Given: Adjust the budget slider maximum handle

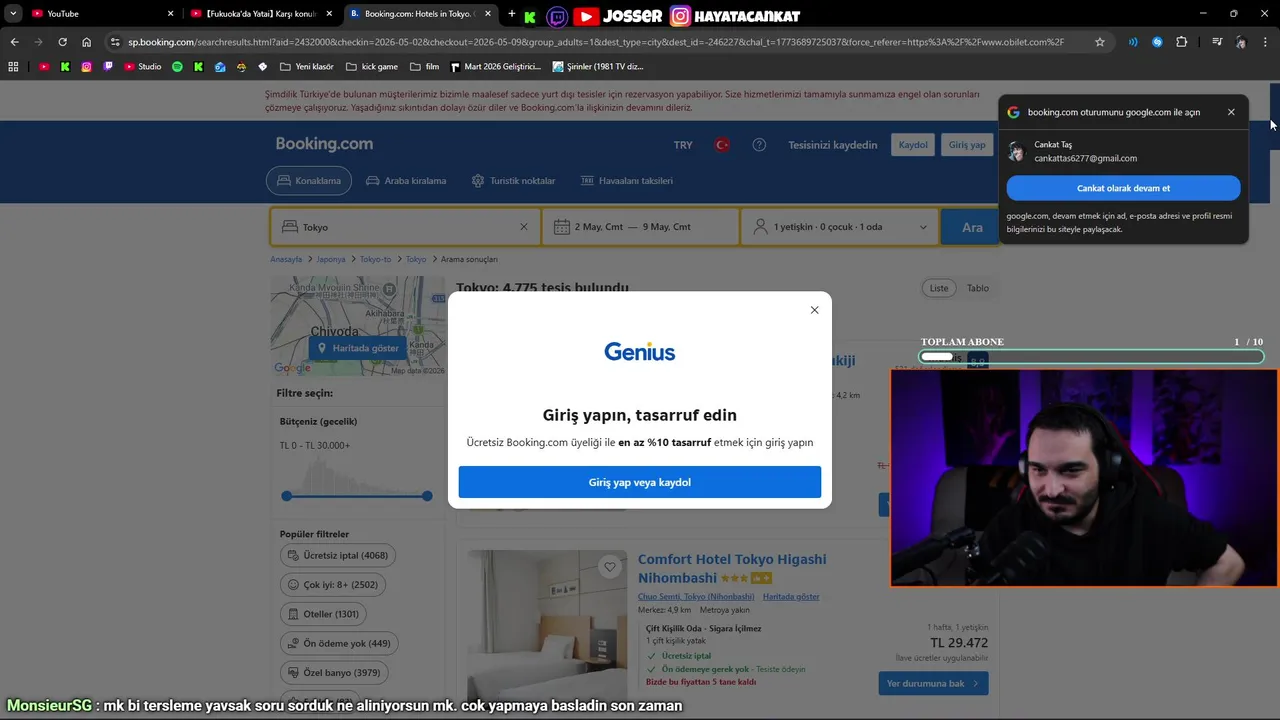Looking at the screenshot, I should pyautogui.click(x=427, y=496).
